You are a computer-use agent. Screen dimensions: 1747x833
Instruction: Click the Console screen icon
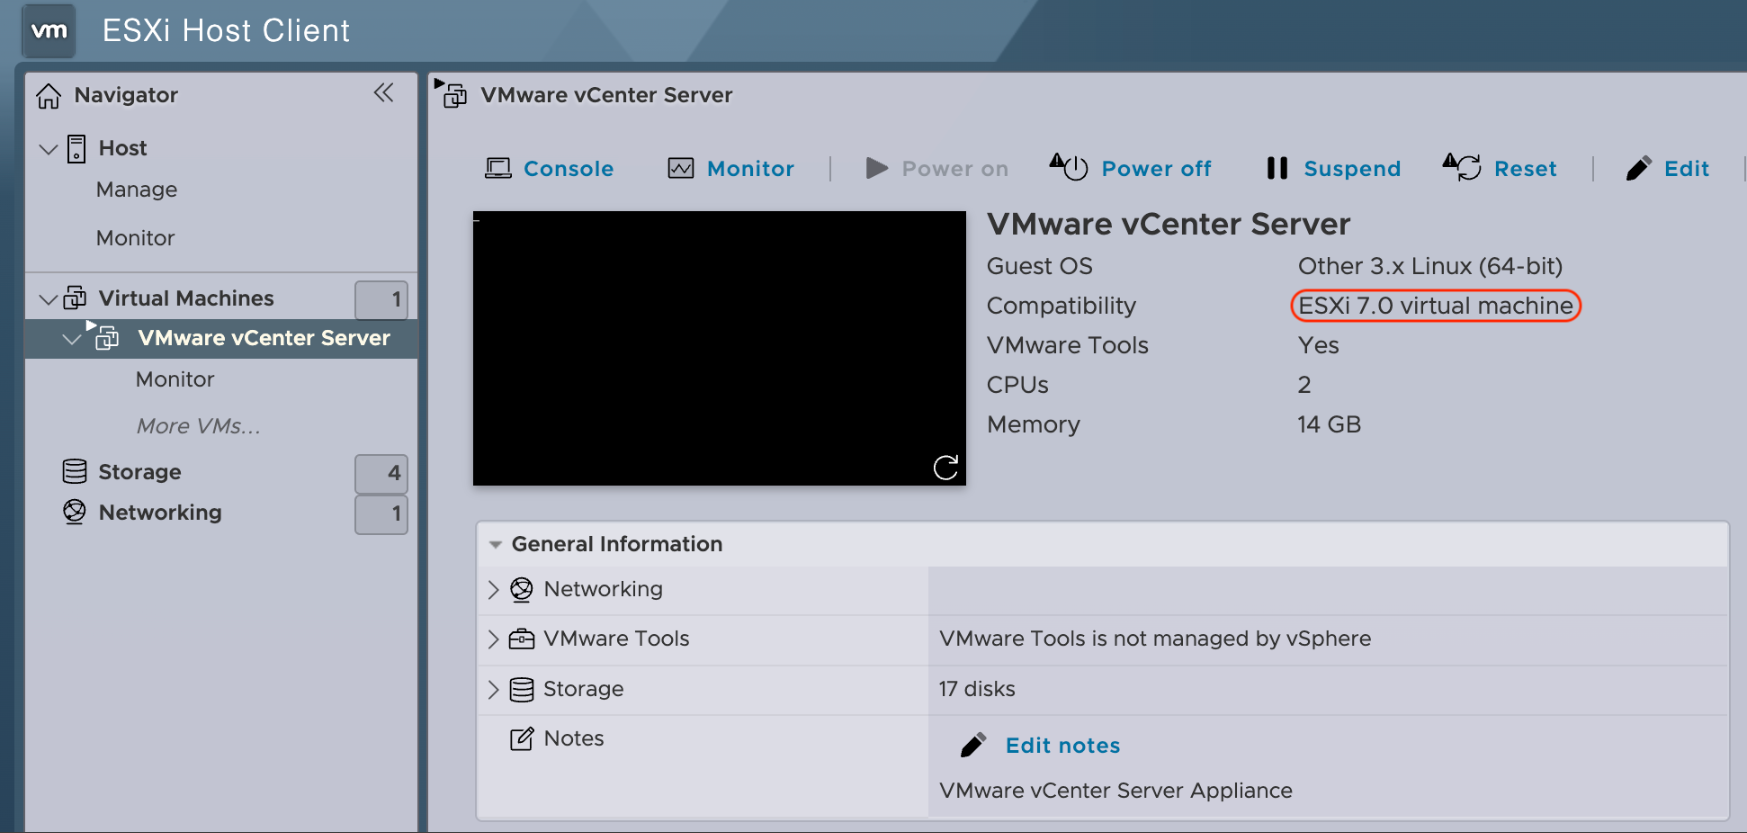tap(498, 168)
